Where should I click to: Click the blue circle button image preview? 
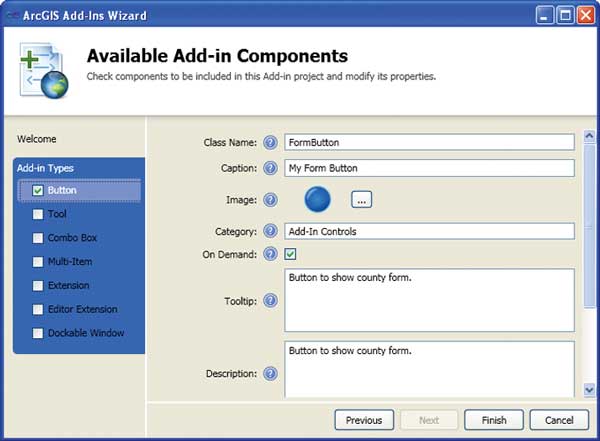[317, 199]
